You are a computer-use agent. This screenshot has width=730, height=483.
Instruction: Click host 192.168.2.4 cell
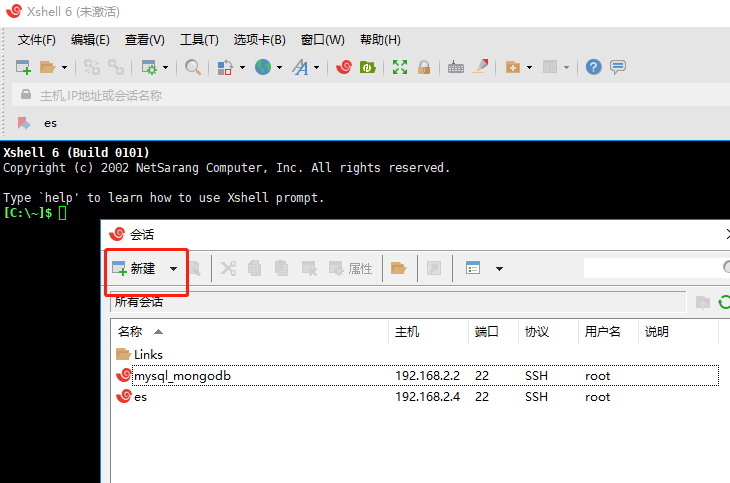point(427,397)
